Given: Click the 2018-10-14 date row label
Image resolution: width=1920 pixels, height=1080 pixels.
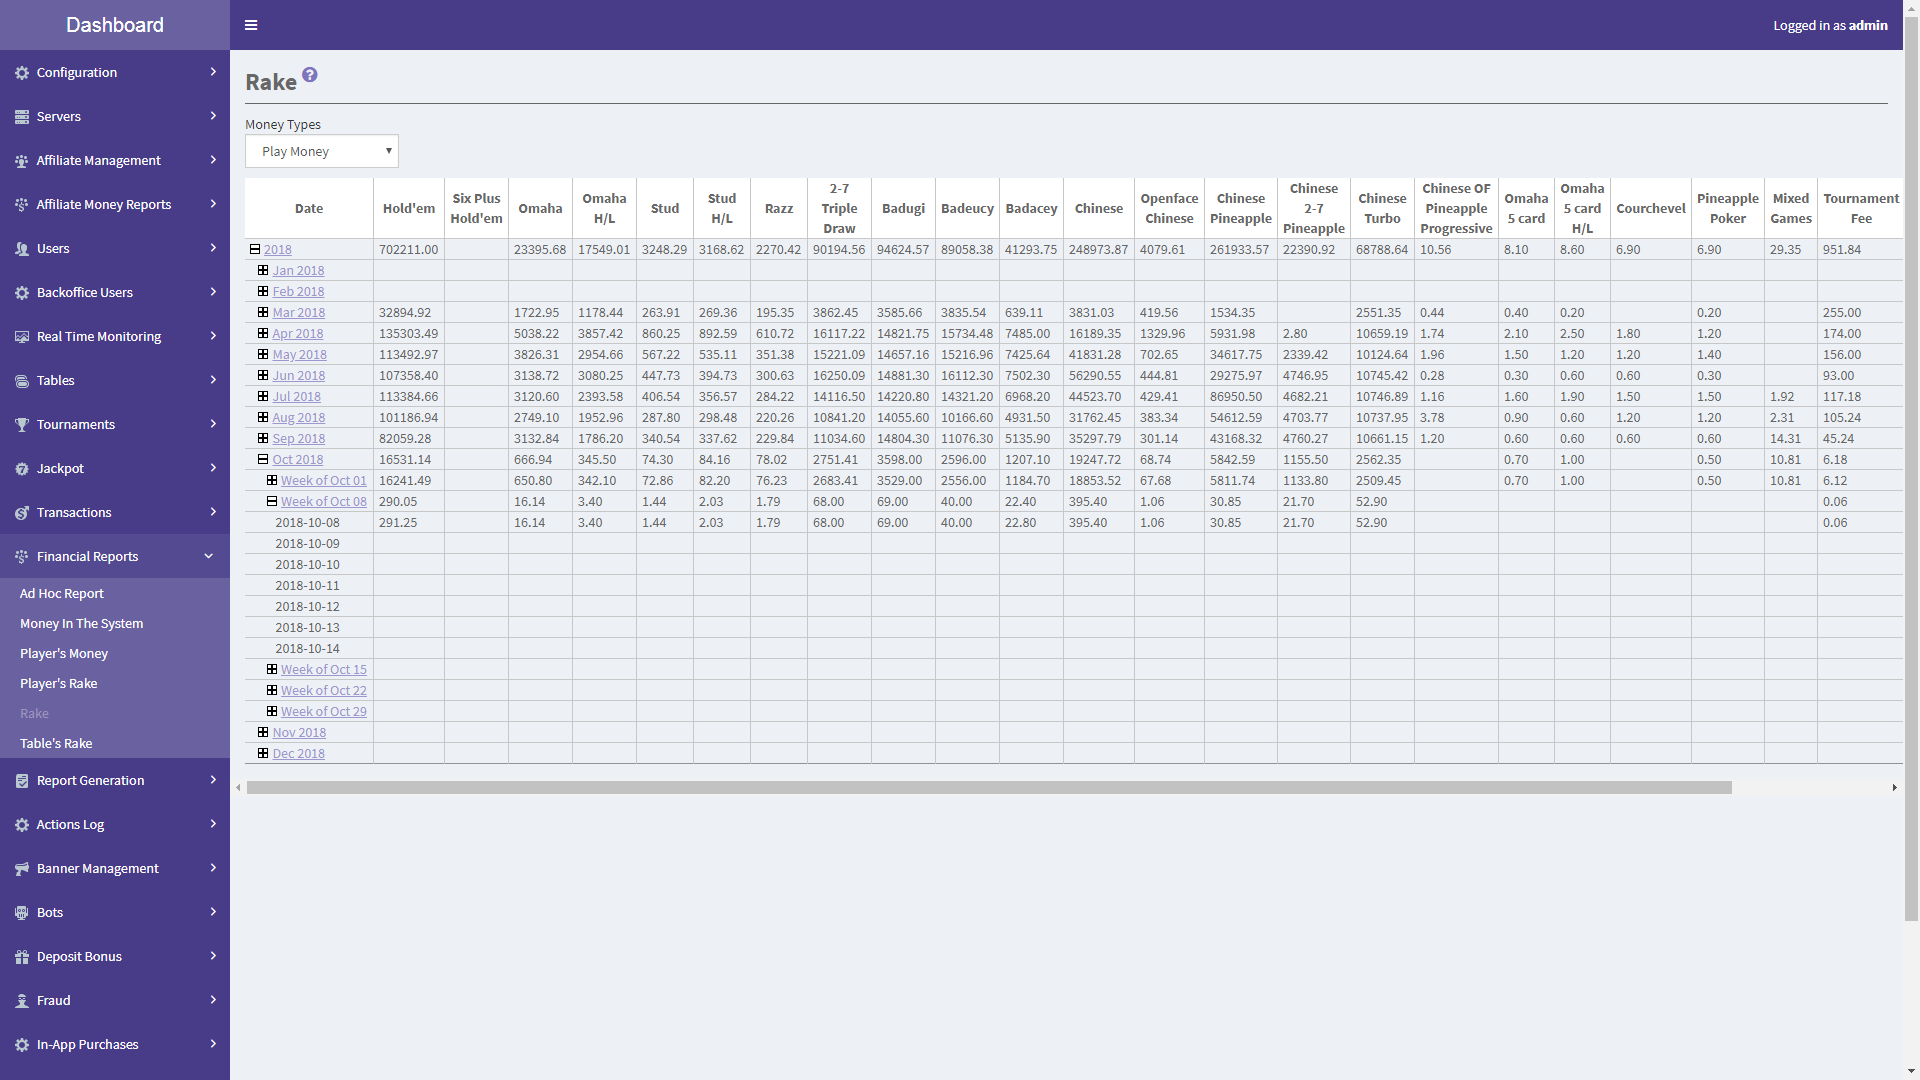Looking at the screenshot, I should [307, 648].
